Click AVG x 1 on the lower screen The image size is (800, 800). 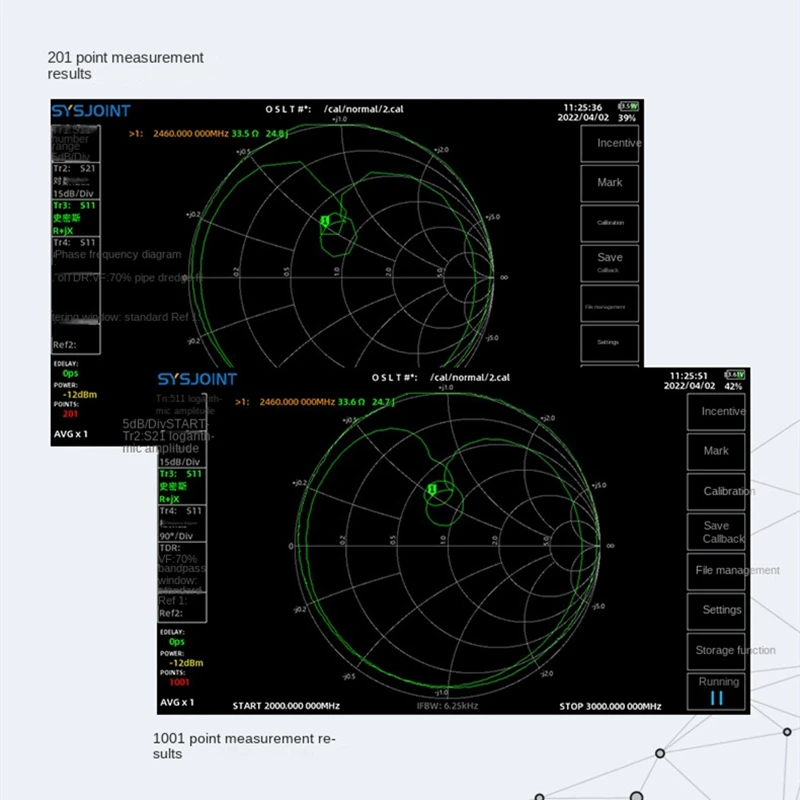tap(178, 703)
